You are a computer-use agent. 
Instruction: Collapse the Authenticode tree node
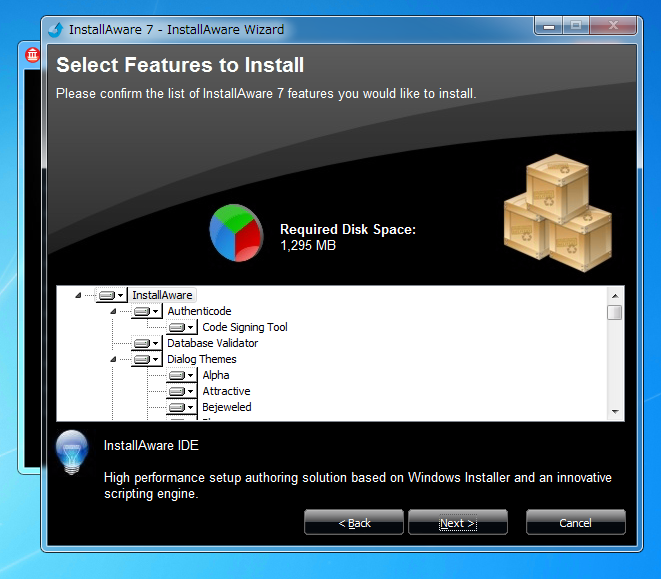[113, 311]
